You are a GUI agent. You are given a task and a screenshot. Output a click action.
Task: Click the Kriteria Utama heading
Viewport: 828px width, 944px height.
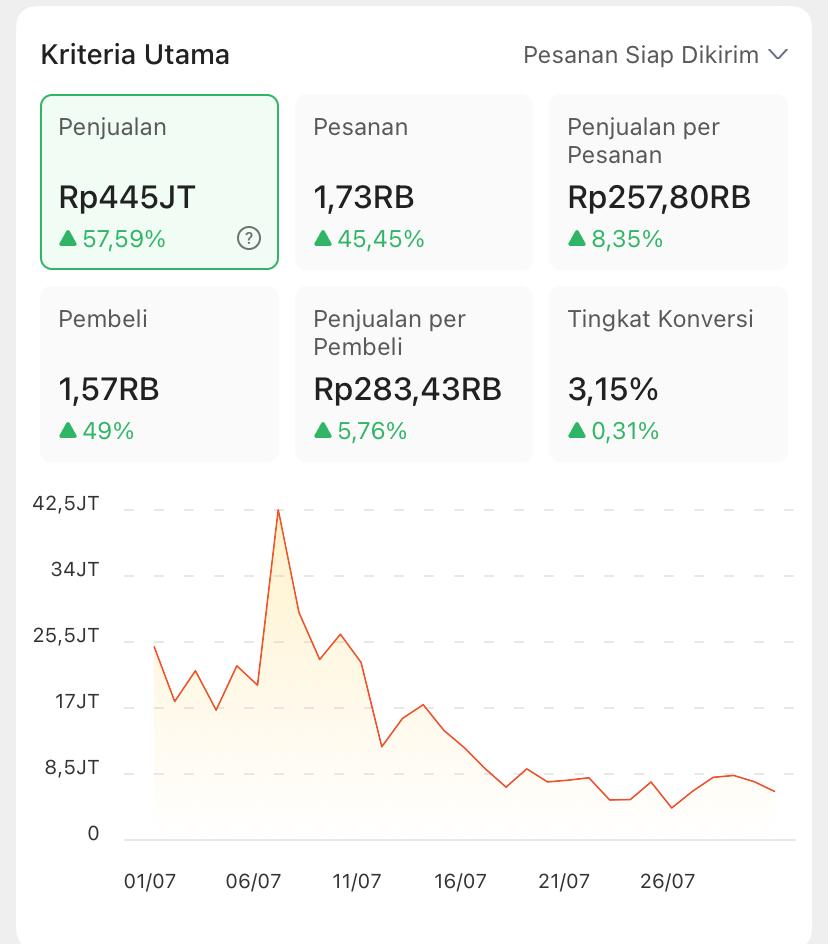coord(135,54)
